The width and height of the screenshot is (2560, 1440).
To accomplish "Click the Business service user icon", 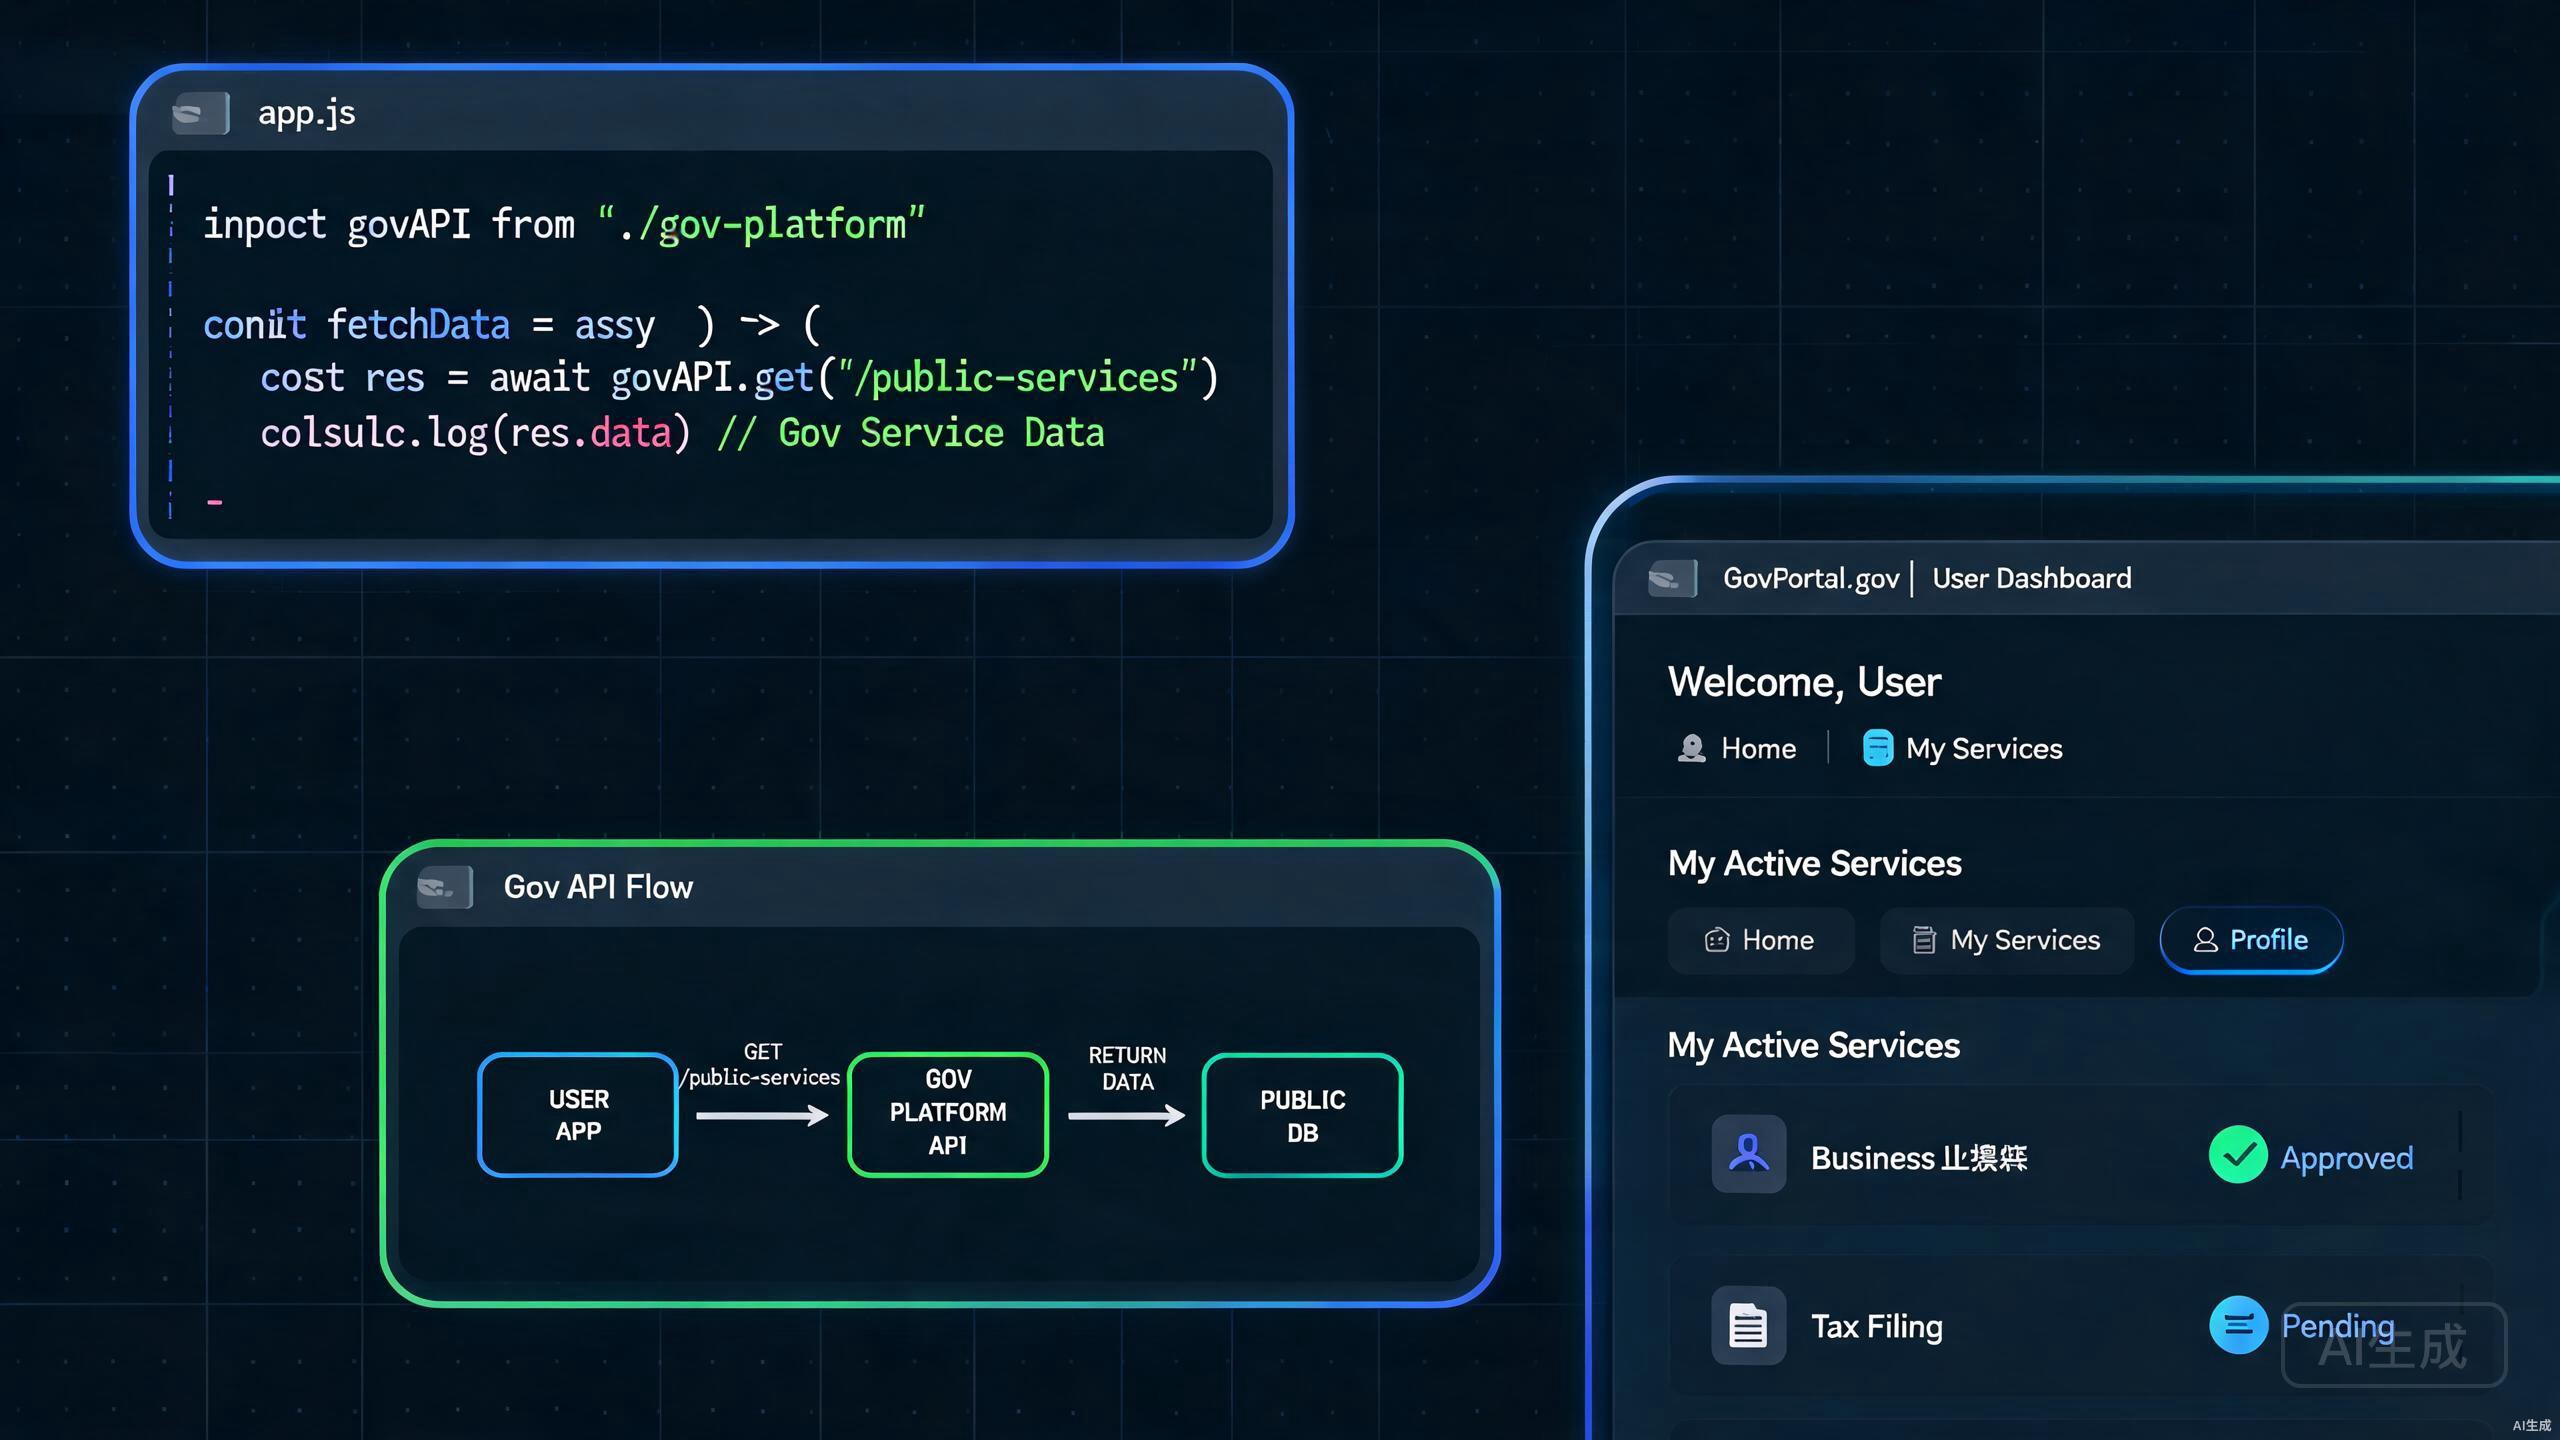I will pyautogui.click(x=1748, y=1154).
